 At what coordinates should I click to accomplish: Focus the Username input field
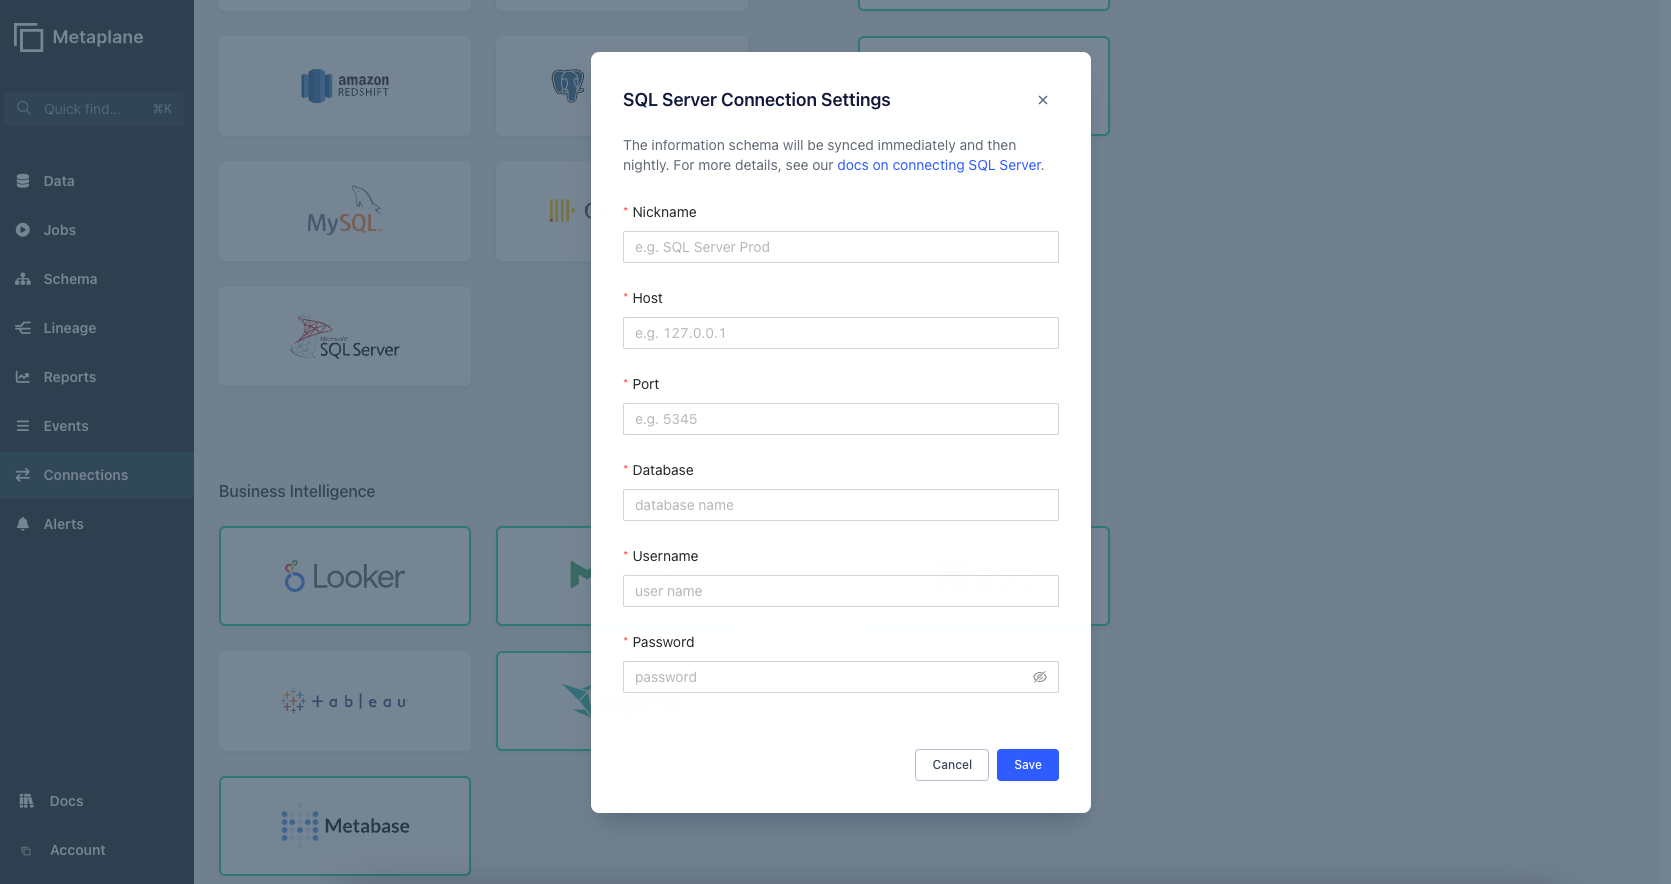[841, 591]
